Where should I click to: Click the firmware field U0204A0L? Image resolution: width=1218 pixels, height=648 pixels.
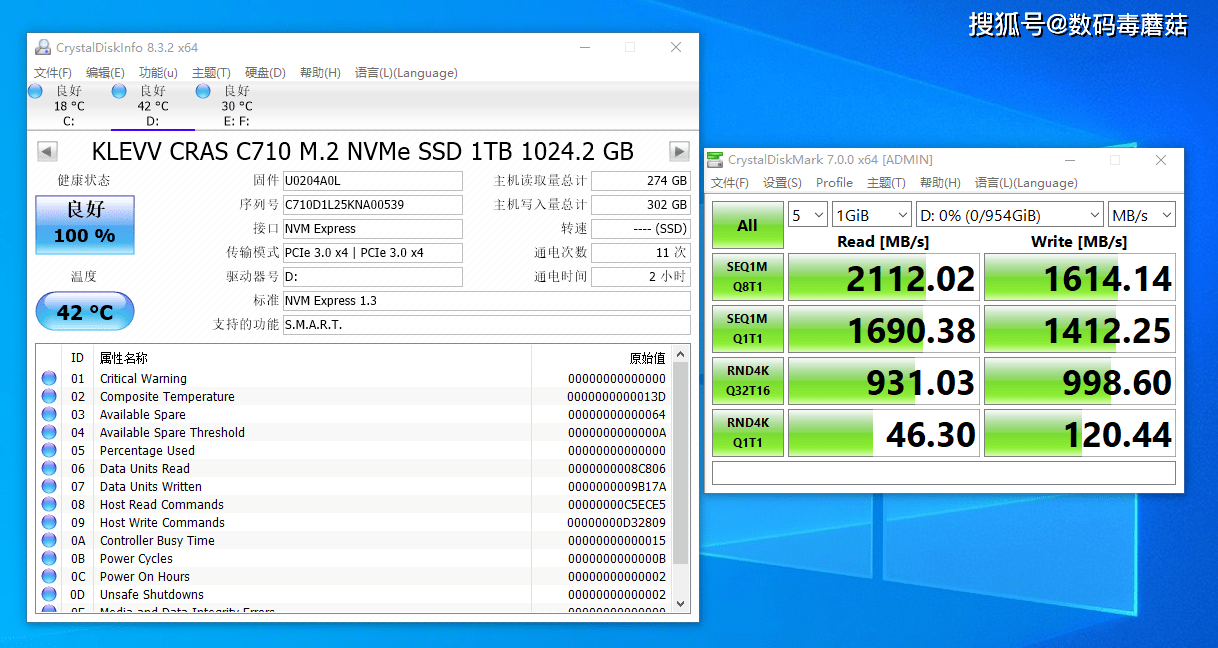pos(372,181)
